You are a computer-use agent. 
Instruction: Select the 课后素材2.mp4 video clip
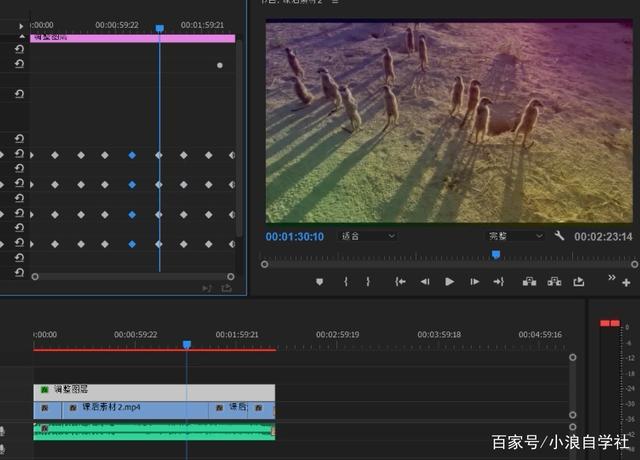[135, 411]
